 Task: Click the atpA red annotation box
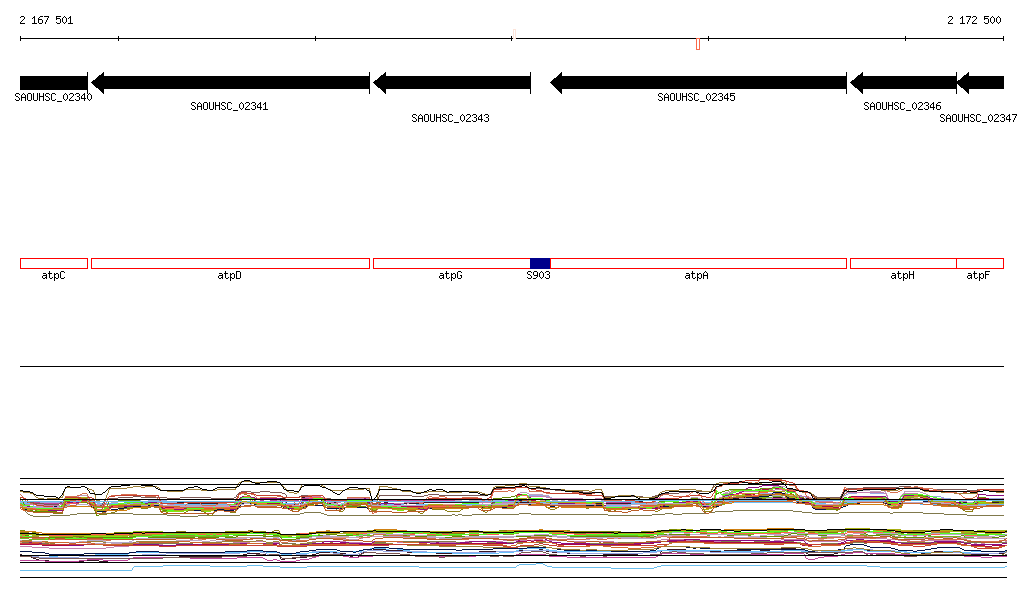699,264
